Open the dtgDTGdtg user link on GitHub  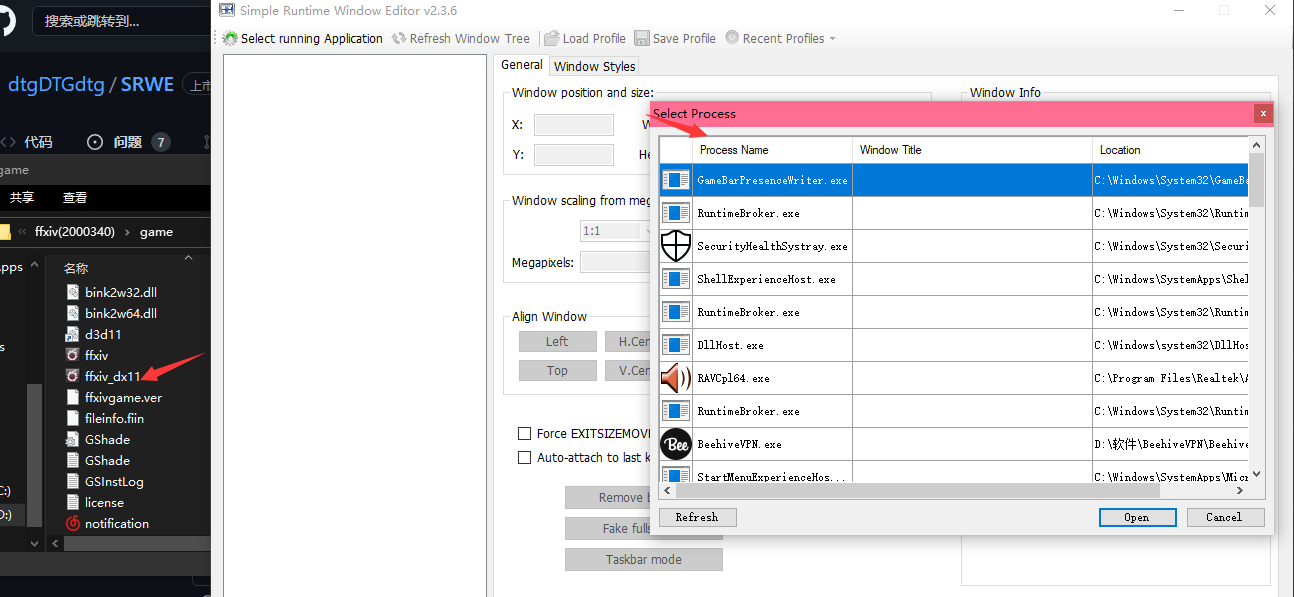tap(56, 85)
